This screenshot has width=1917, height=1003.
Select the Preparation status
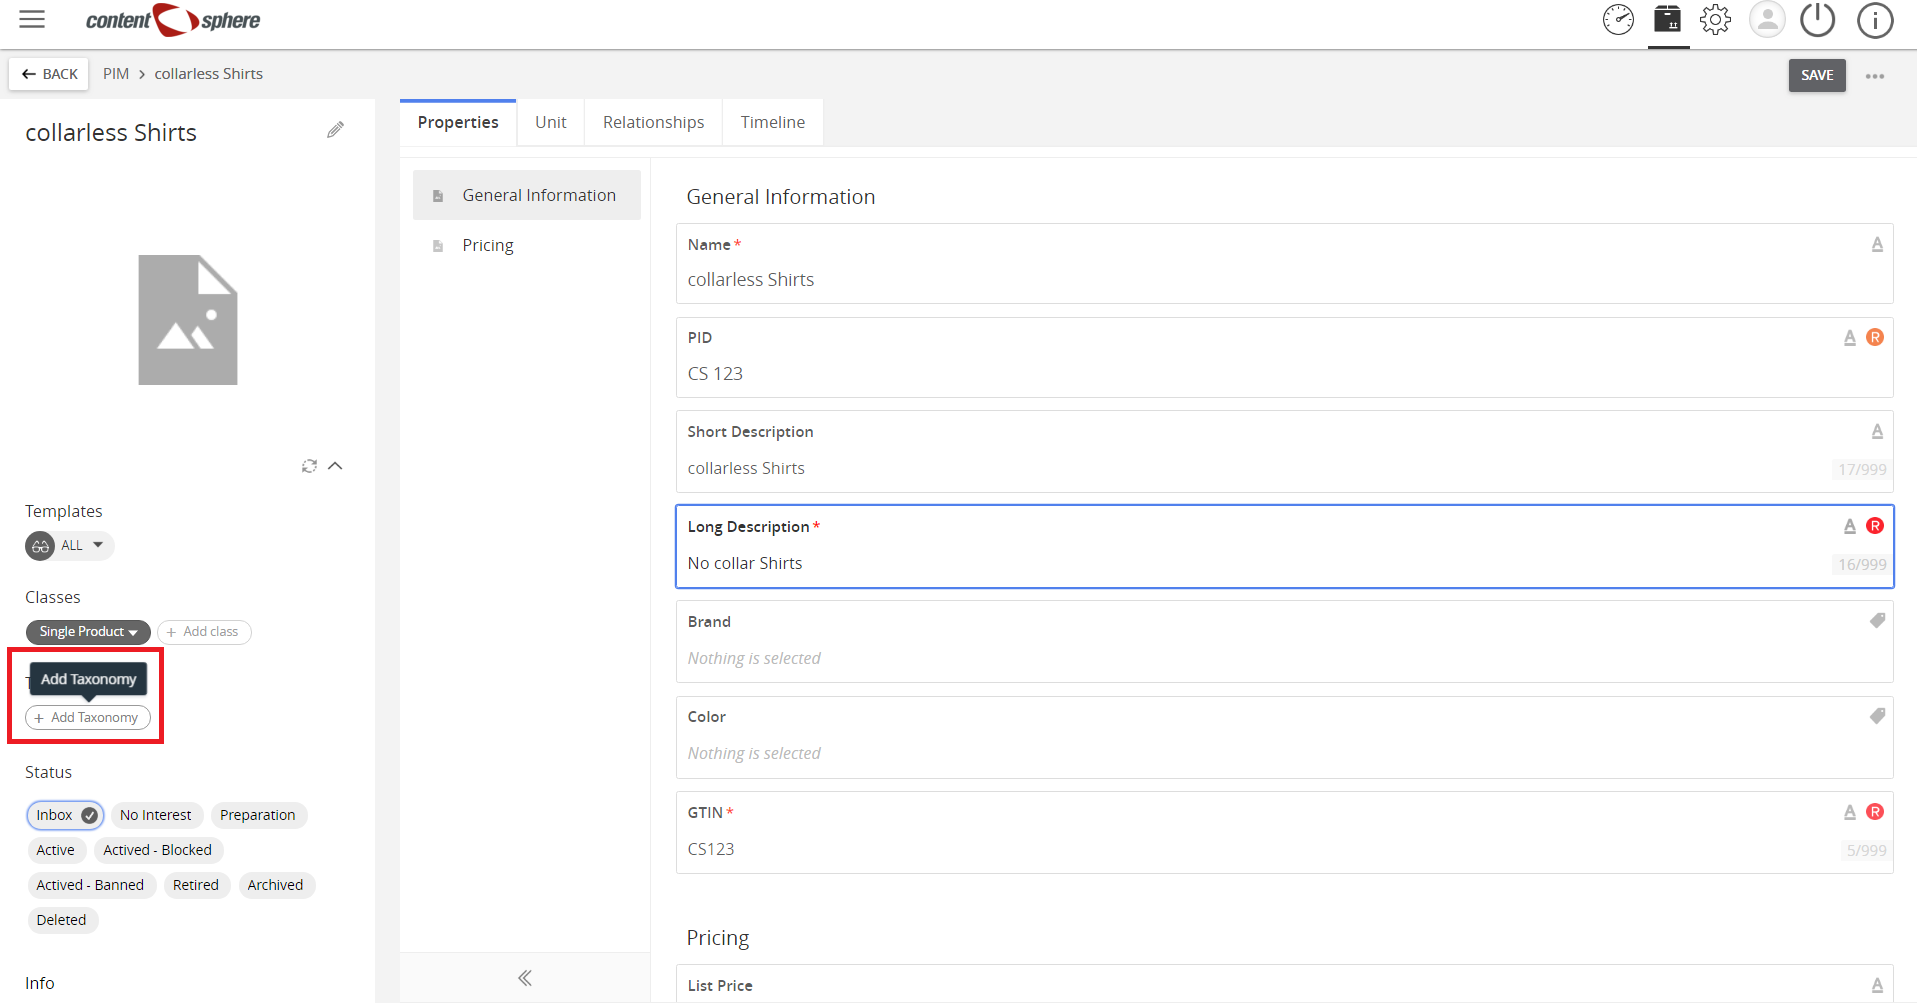pyautogui.click(x=258, y=815)
